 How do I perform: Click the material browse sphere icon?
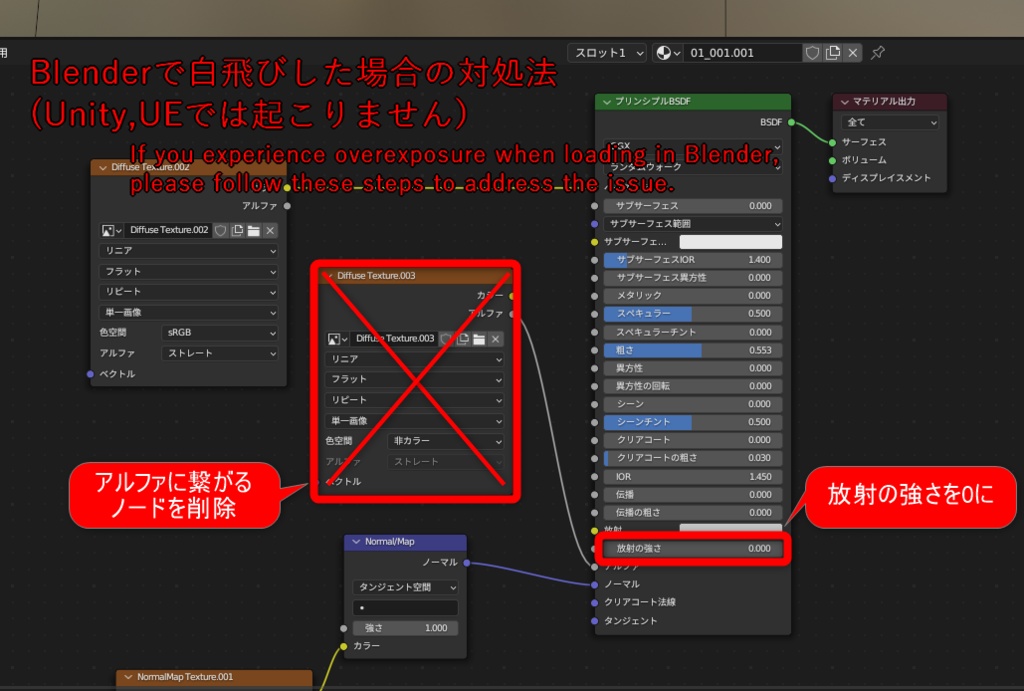pyautogui.click(x=668, y=53)
